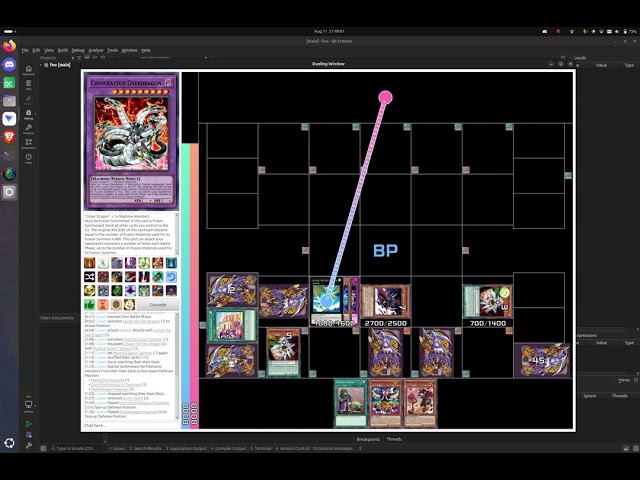Click the pink life point bar
Viewport: 640px width, 480px height.
click(x=194, y=285)
